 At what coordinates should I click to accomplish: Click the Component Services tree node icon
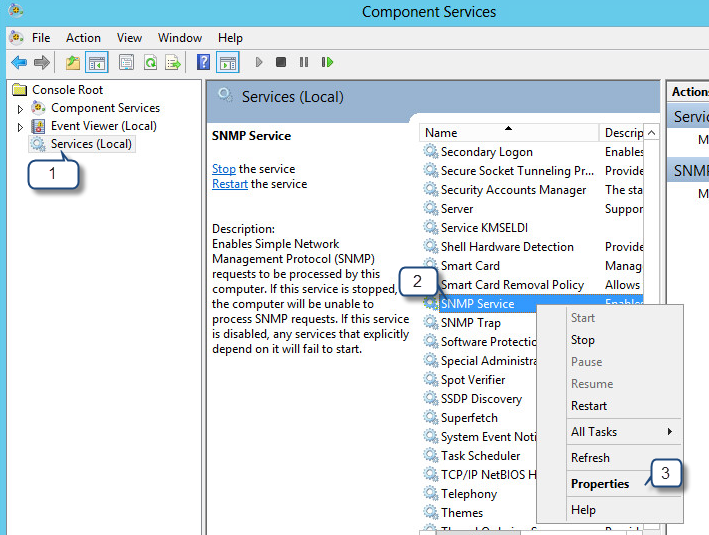click(x=38, y=108)
